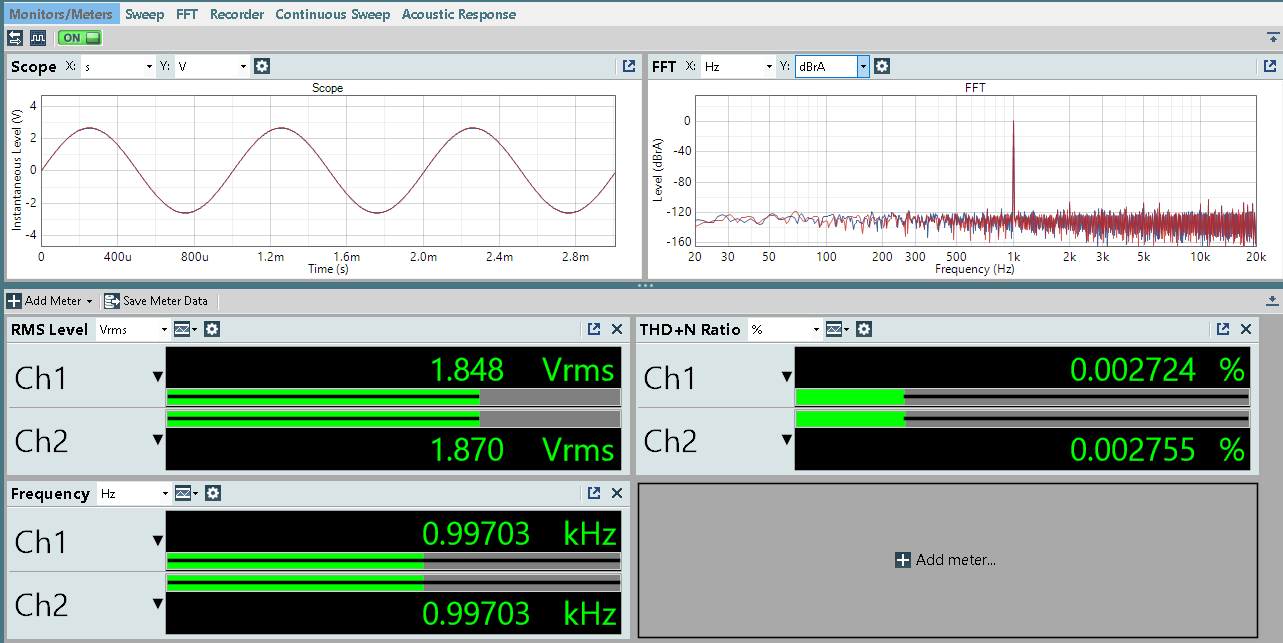
Task: Expand Ch1 options in RMS Level meter
Action: click(x=157, y=377)
